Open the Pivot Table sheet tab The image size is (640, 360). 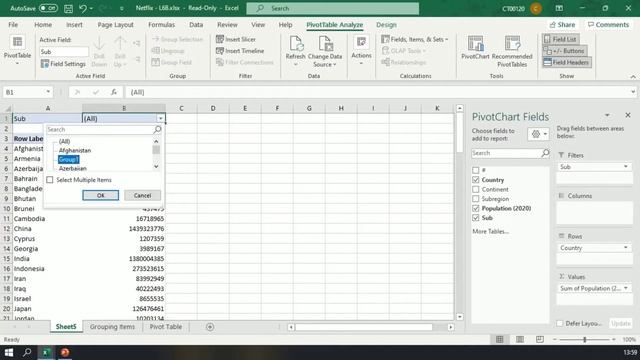pos(166,327)
